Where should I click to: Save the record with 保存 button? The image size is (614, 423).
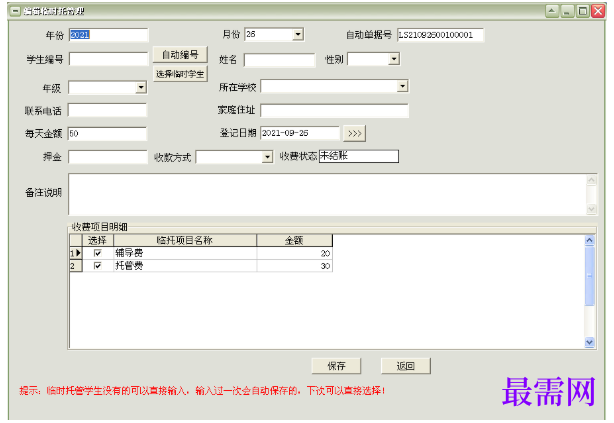tap(336, 366)
